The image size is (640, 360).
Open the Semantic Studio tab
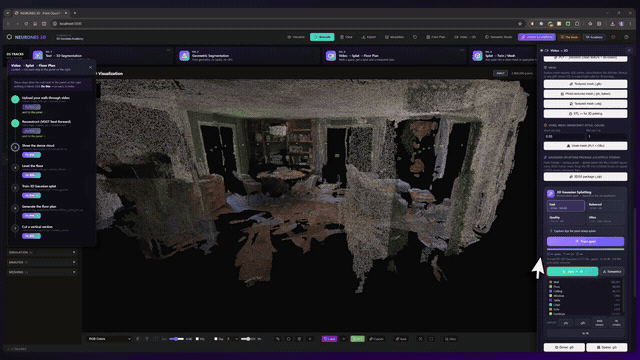pos(498,37)
